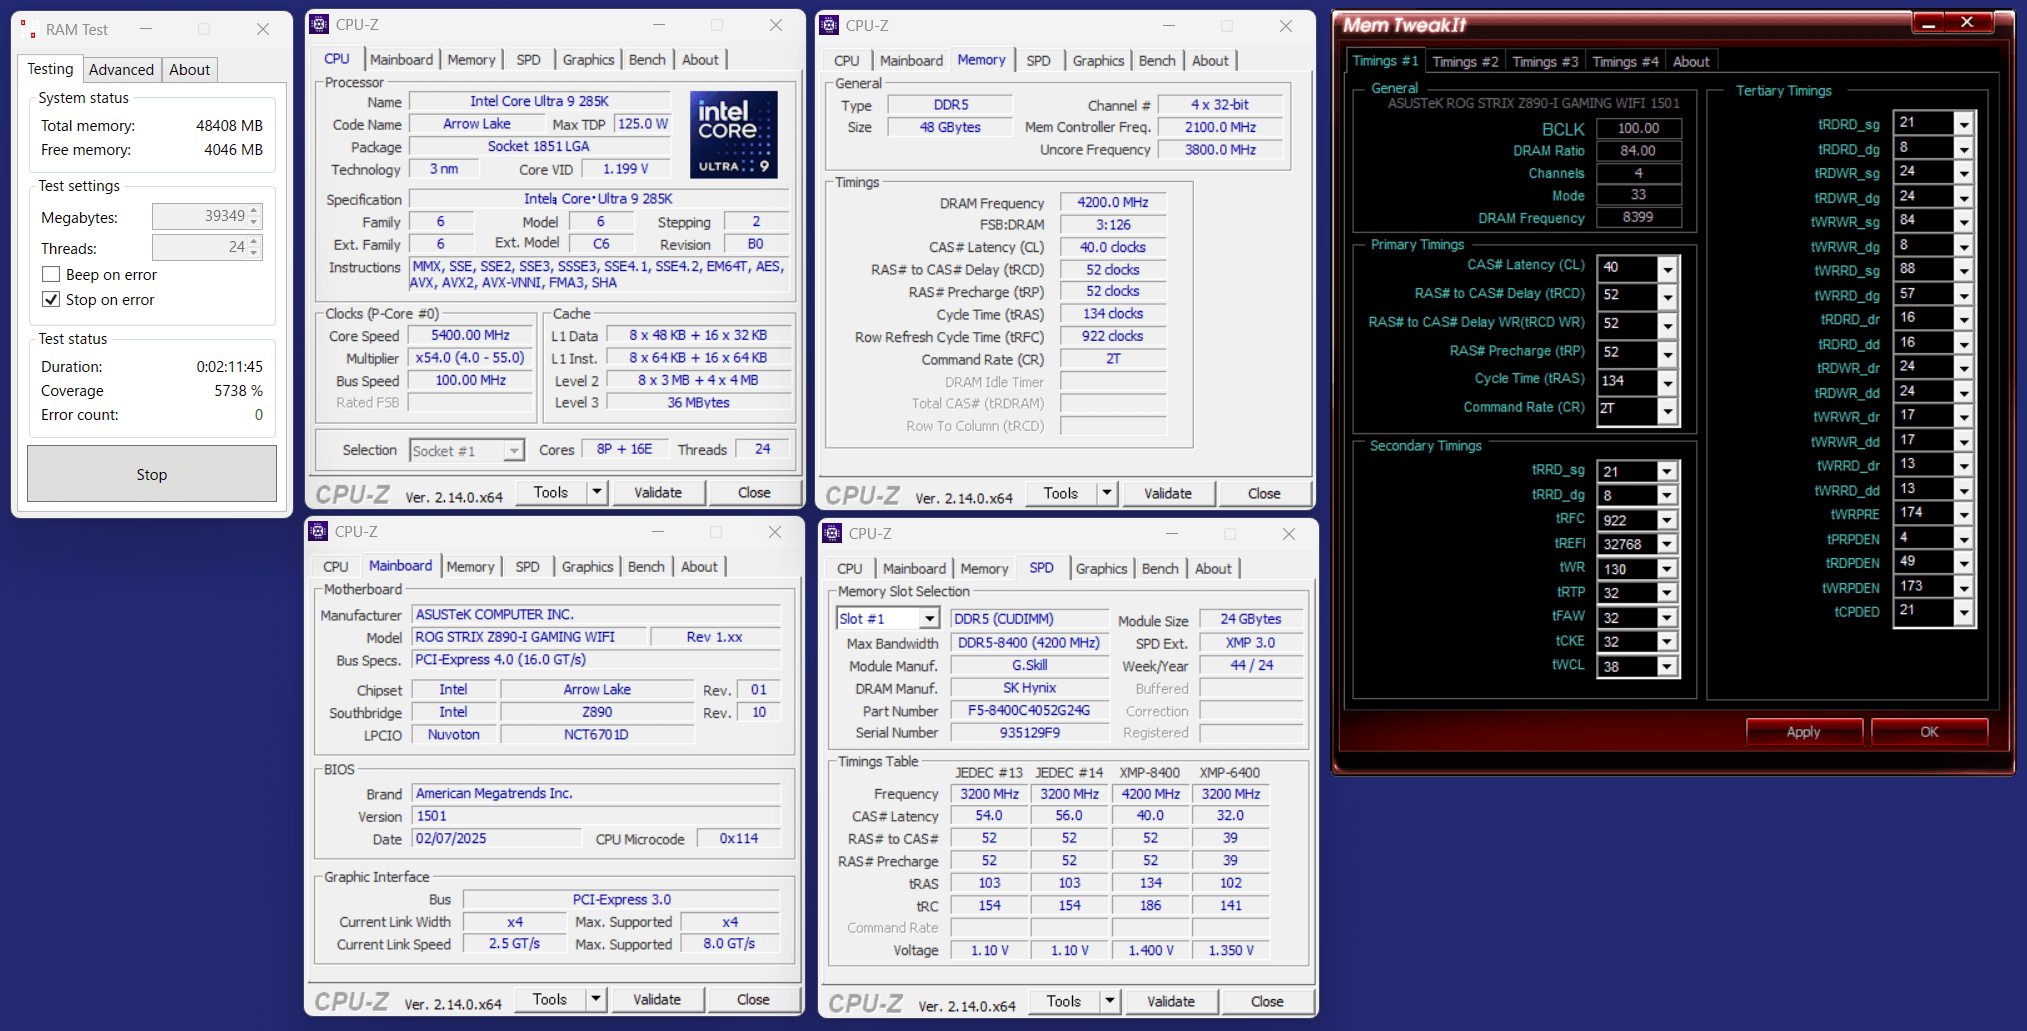2027x1031 pixels.
Task: Uncheck the Stop on error checkbox
Action: (x=51, y=299)
